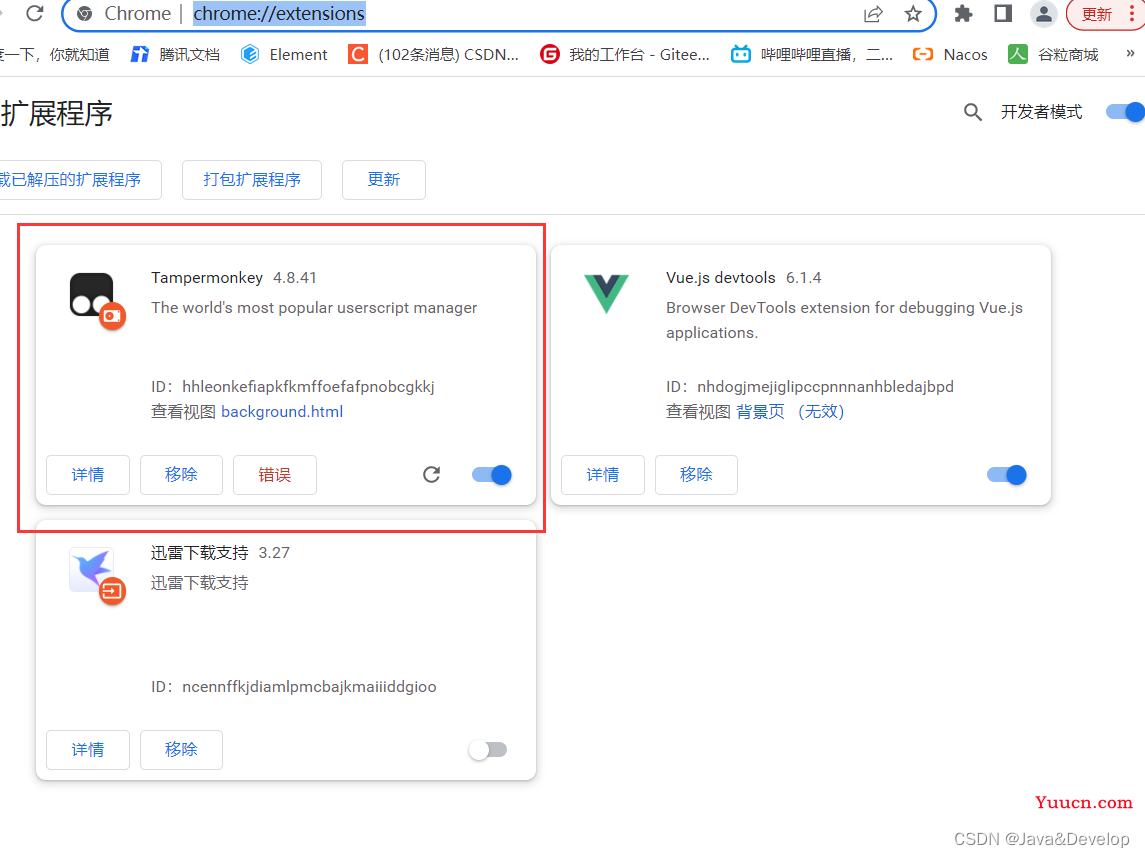Open the extensions puzzle icon
Viewport: 1145px width, 857px height.
[964, 14]
